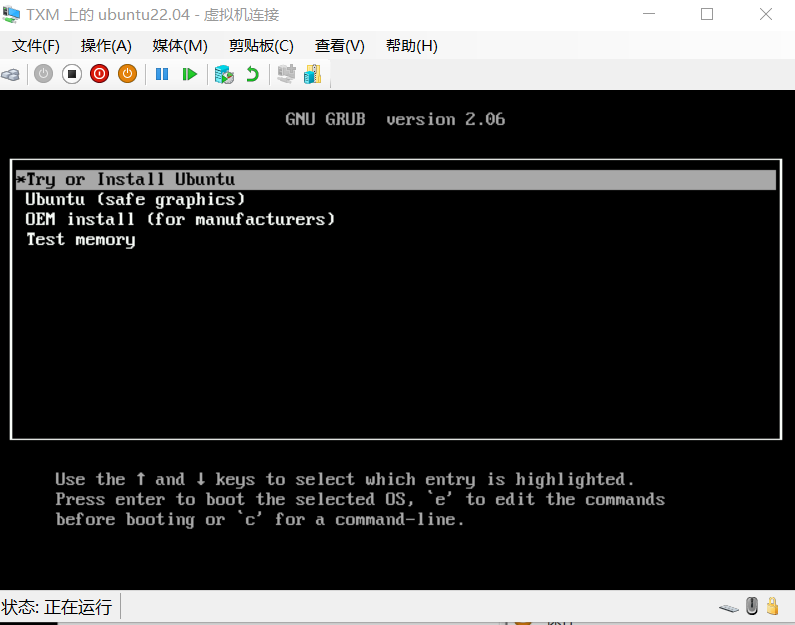Screen dimensions: 795x625
Task: Open the 文件(F) menu
Action: (x=36, y=46)
